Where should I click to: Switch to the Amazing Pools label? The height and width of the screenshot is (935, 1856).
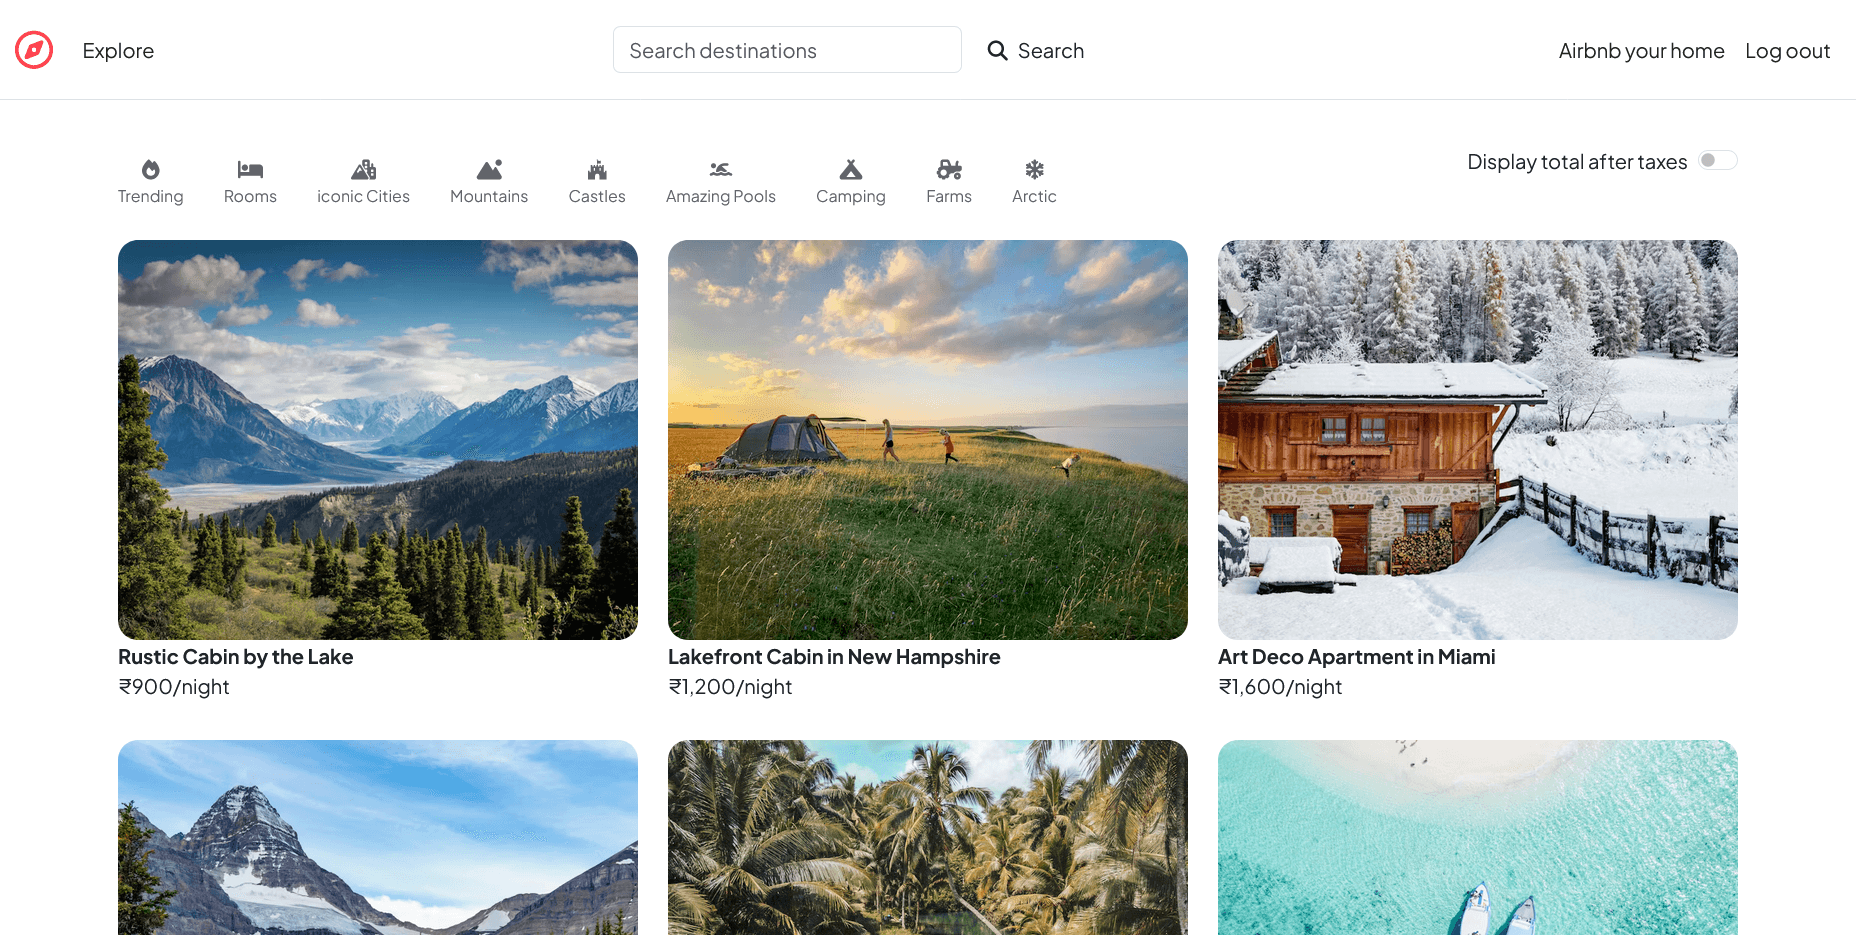coord(721,197)
